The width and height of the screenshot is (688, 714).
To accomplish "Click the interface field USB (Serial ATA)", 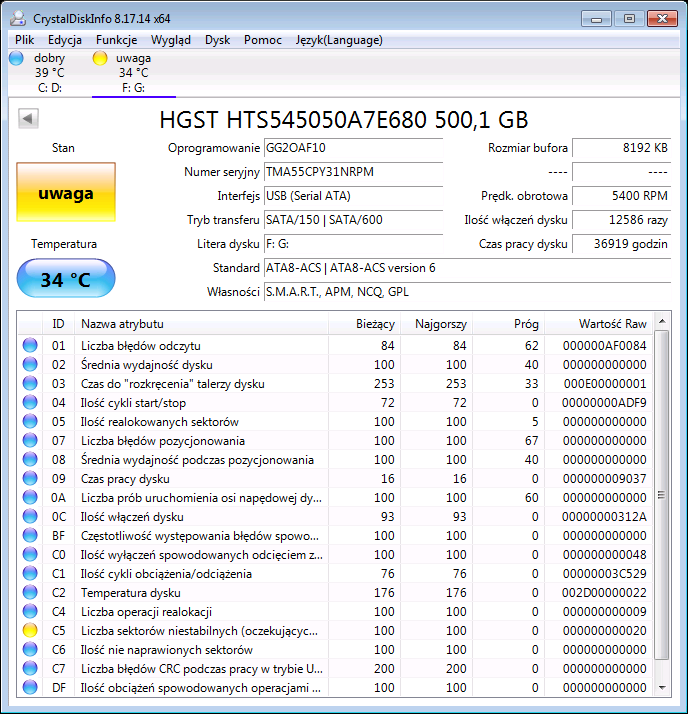I will click(353, 196).
